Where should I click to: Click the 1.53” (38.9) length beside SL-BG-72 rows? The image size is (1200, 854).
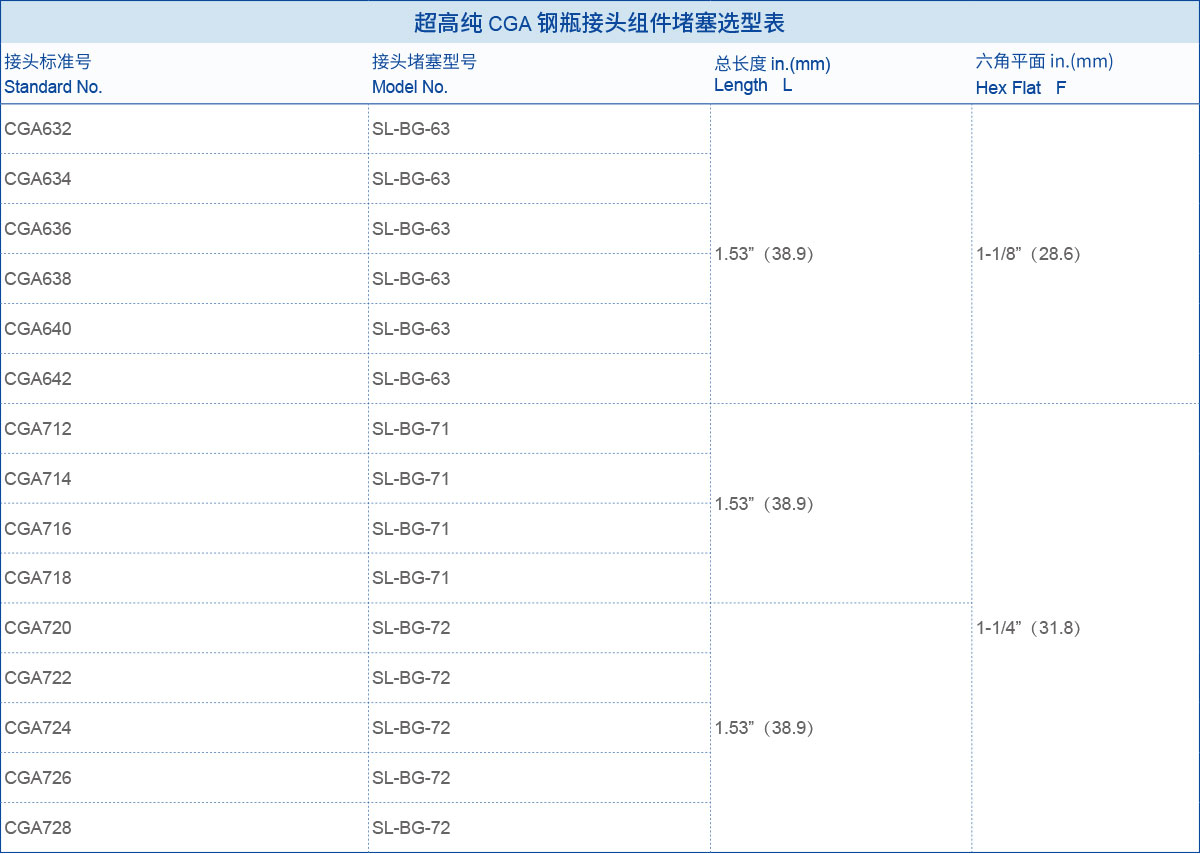point(765,728)
